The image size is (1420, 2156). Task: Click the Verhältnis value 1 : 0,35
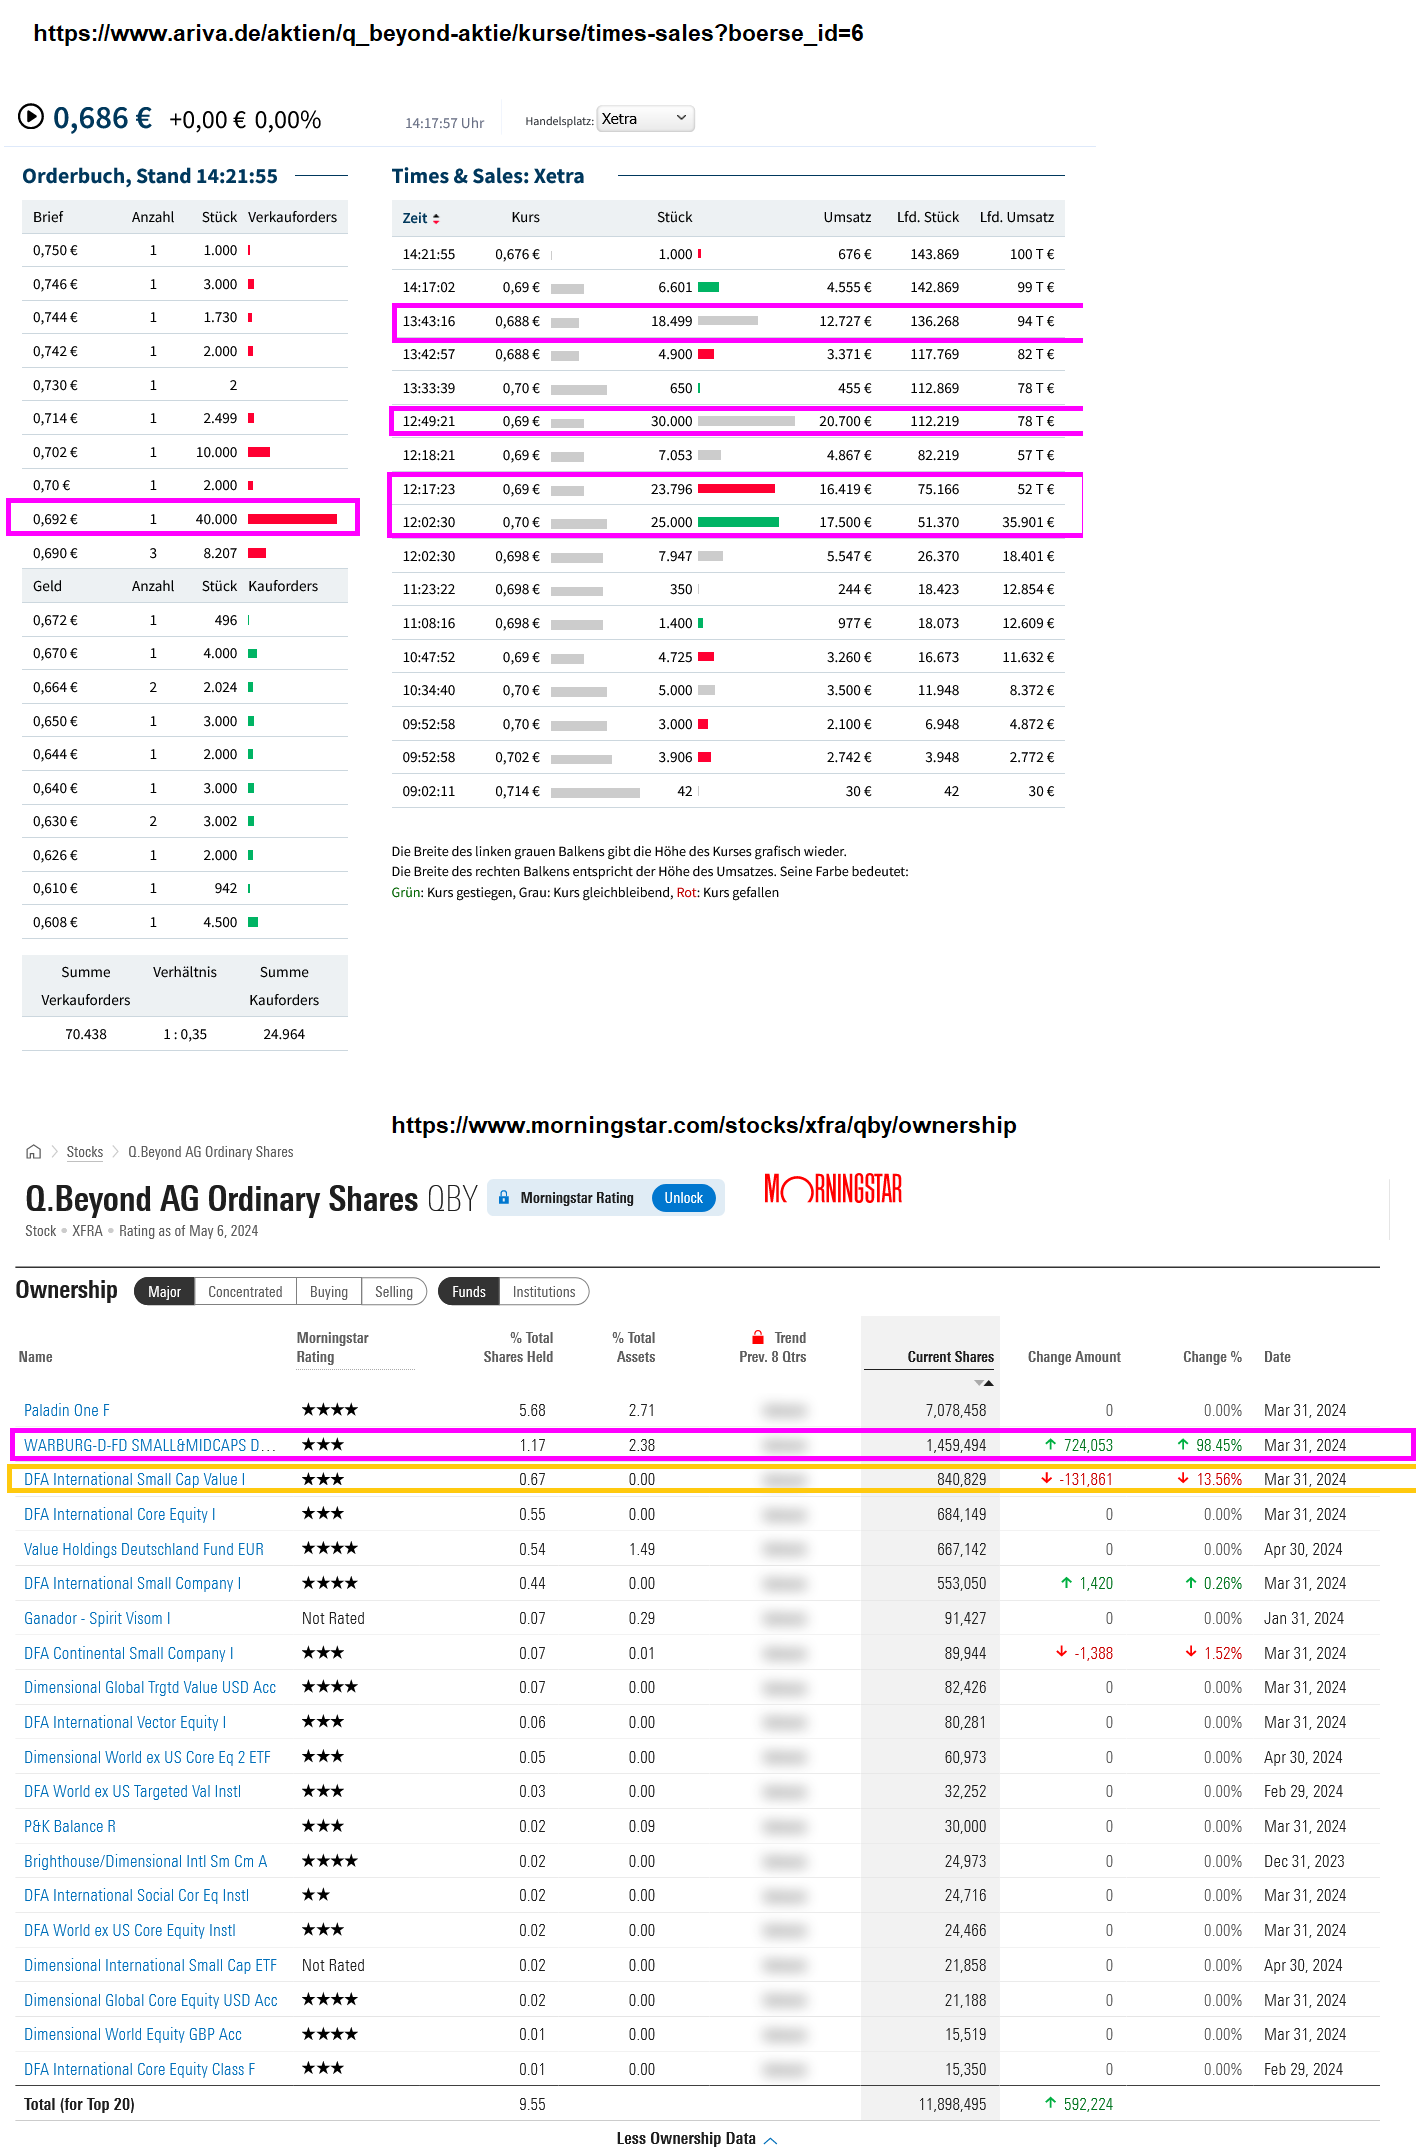[185, 1035]
